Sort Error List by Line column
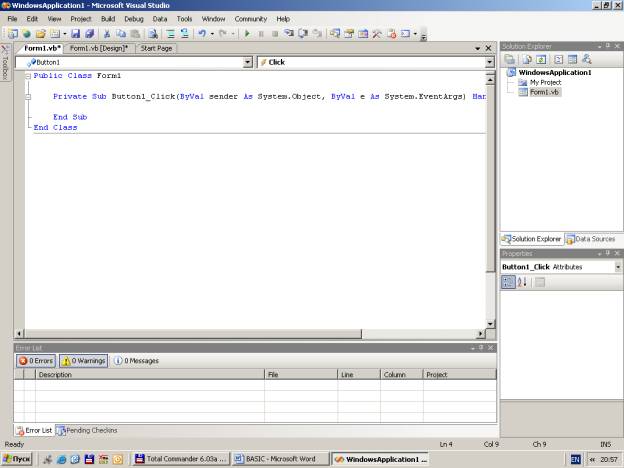This screenshot has height=468, width=624. pos(359,374)
